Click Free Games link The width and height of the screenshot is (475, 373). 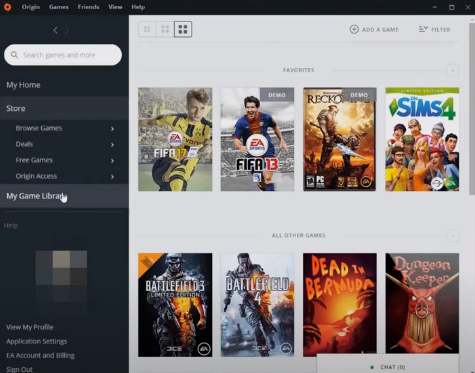point(34,160)
